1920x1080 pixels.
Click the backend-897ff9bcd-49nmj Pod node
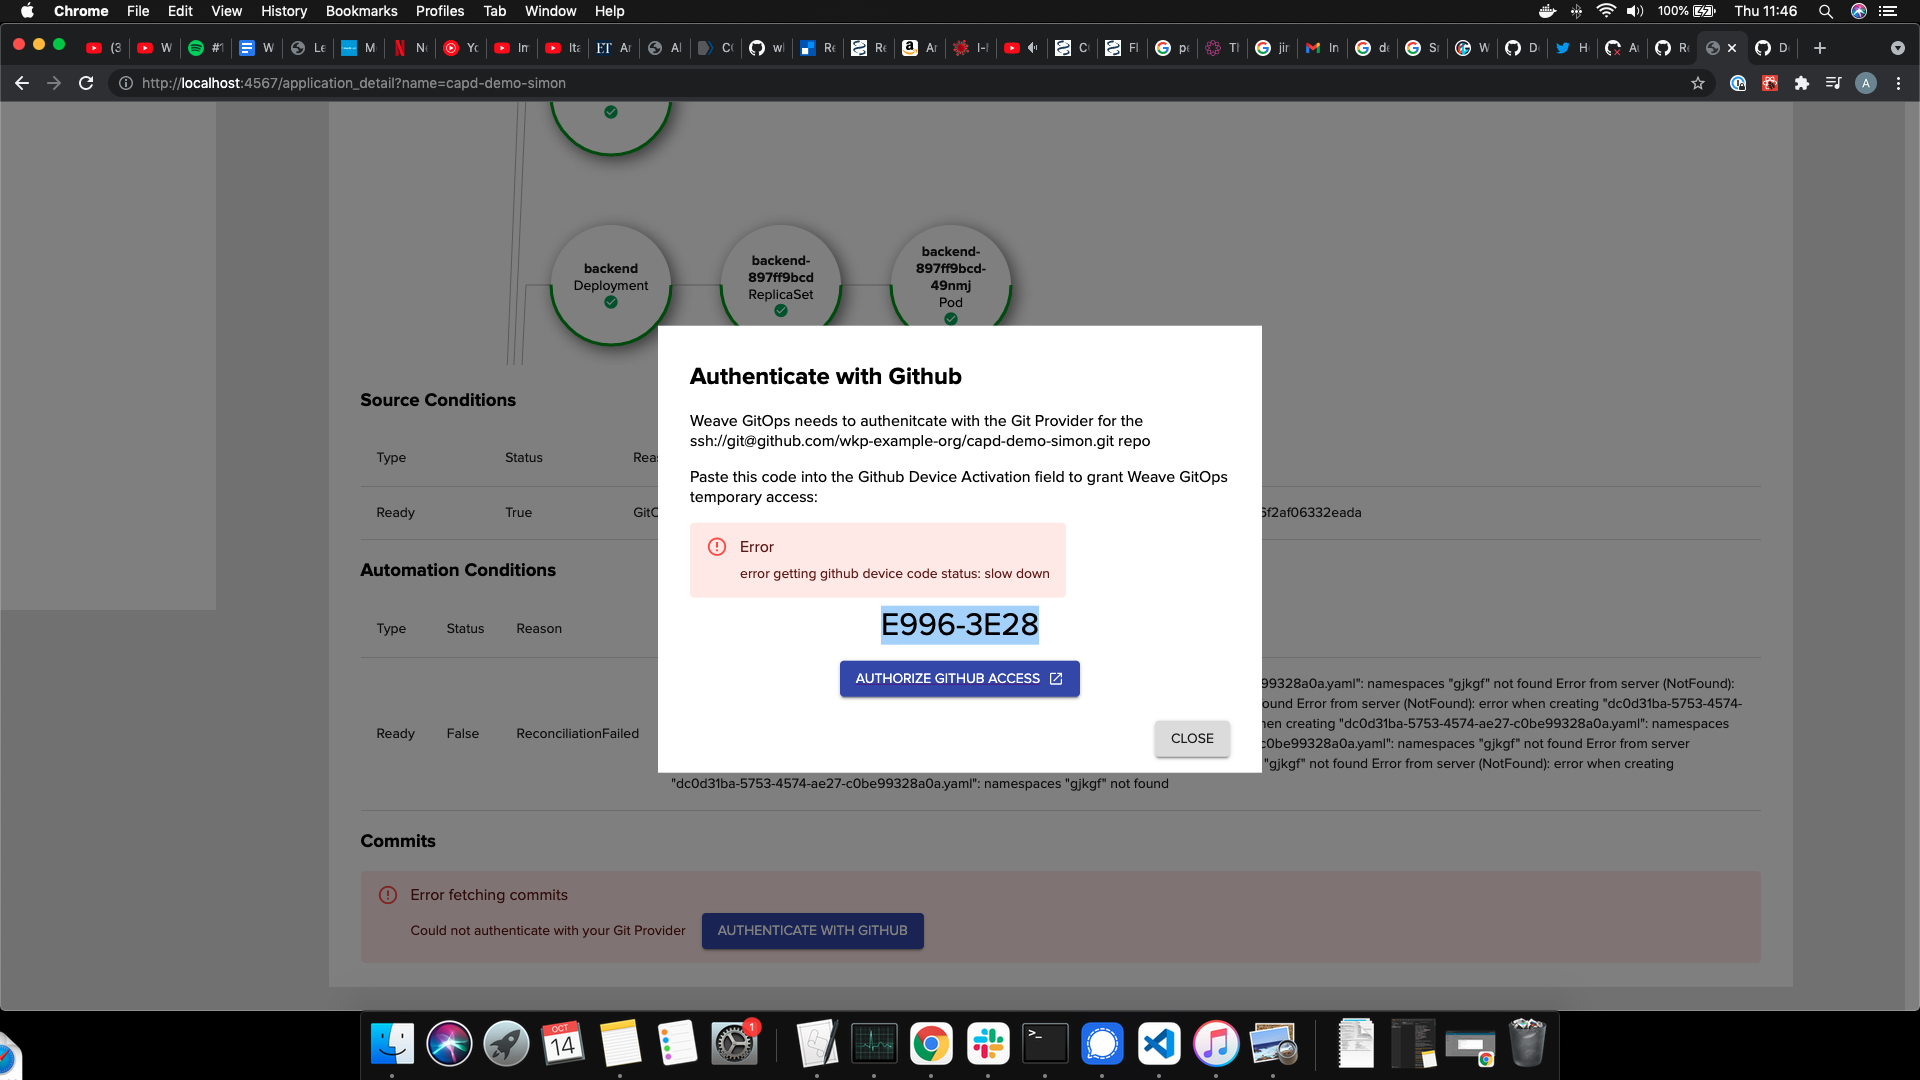pos(951,275)
